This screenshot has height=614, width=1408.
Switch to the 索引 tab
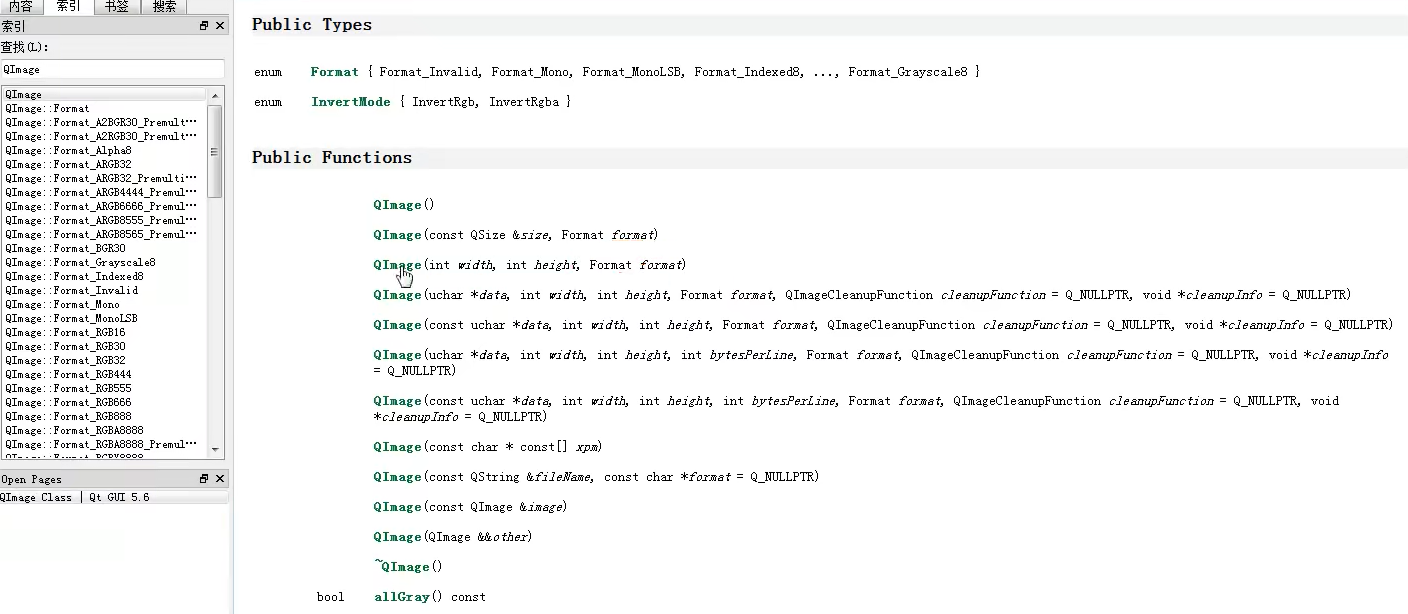(x=69, y=6)
